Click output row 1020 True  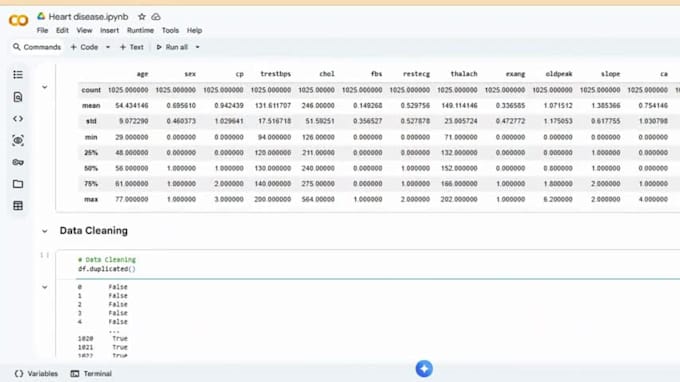click(x=103, y=338)
